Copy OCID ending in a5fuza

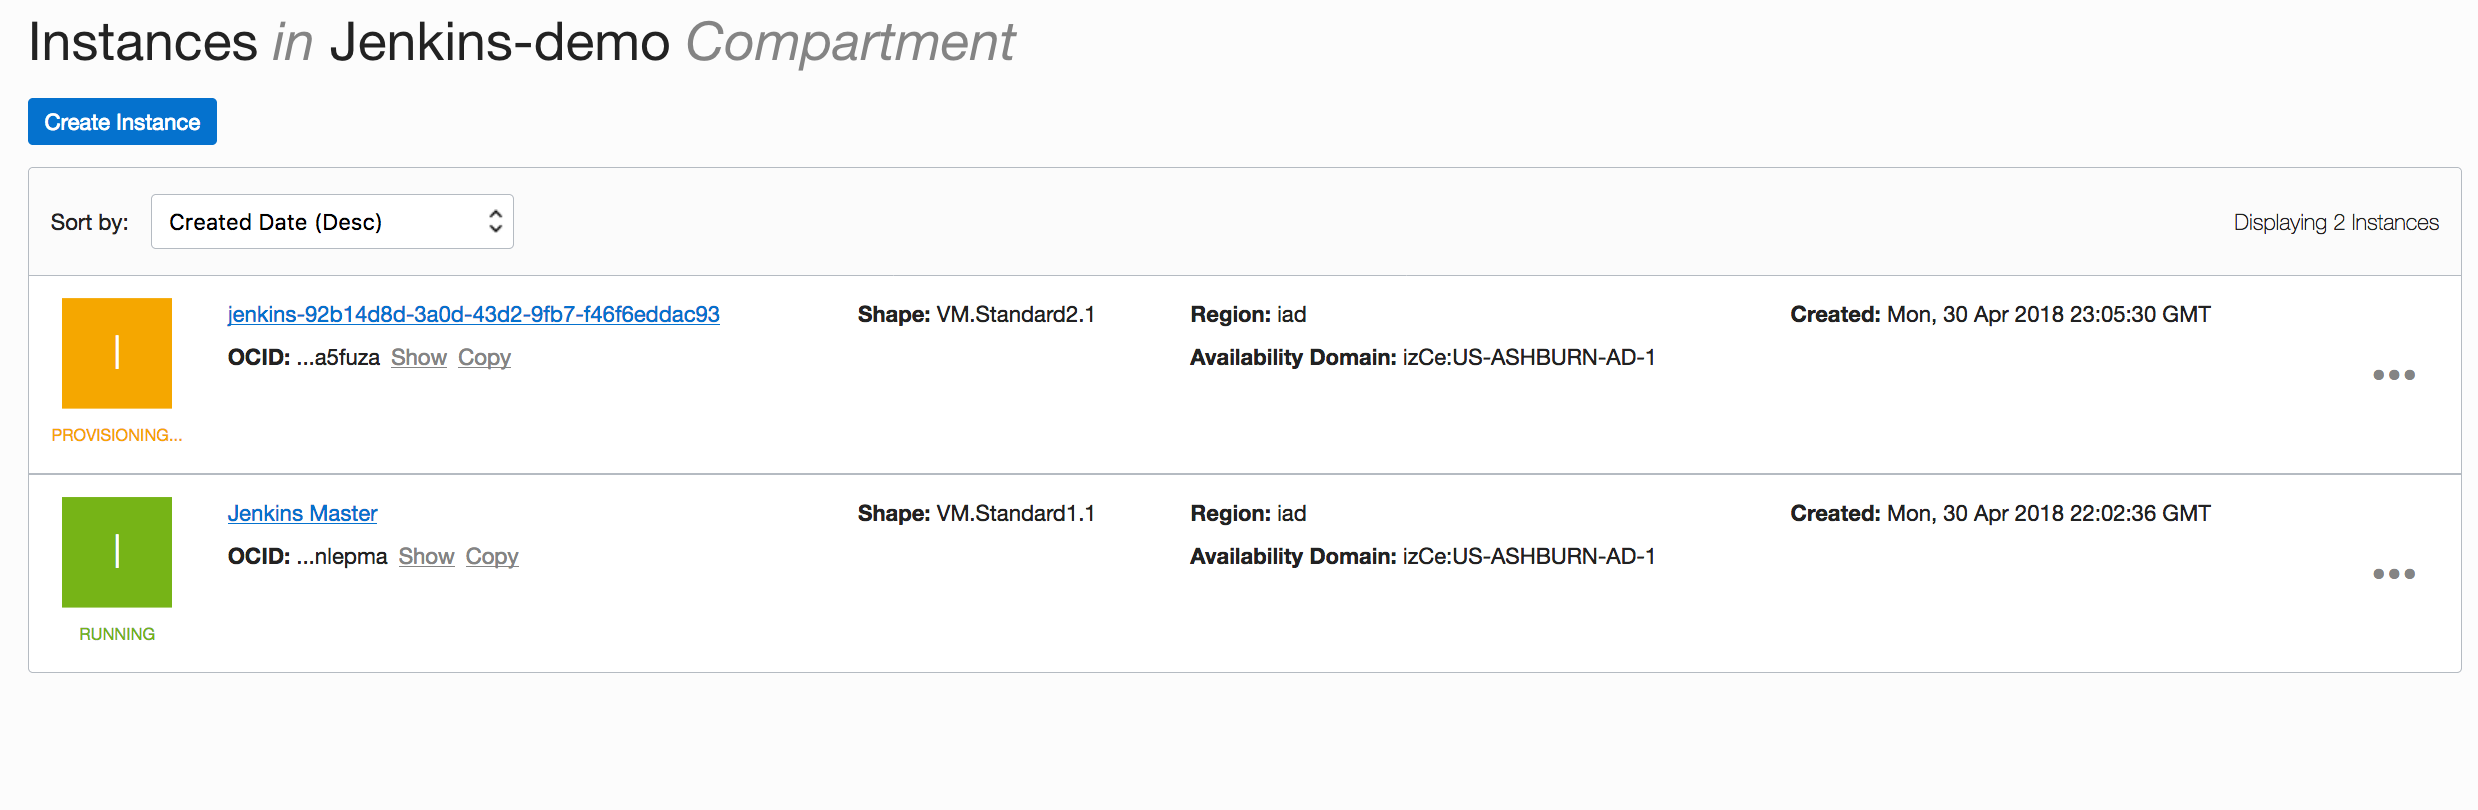pos(484,358)
